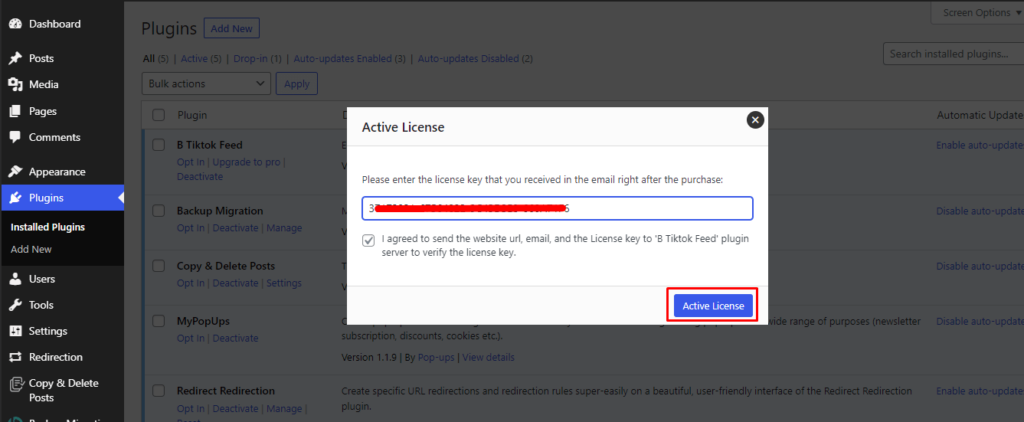Filter plugins by Active
This screenshot has width=1024, height=422.
(193, 59)
